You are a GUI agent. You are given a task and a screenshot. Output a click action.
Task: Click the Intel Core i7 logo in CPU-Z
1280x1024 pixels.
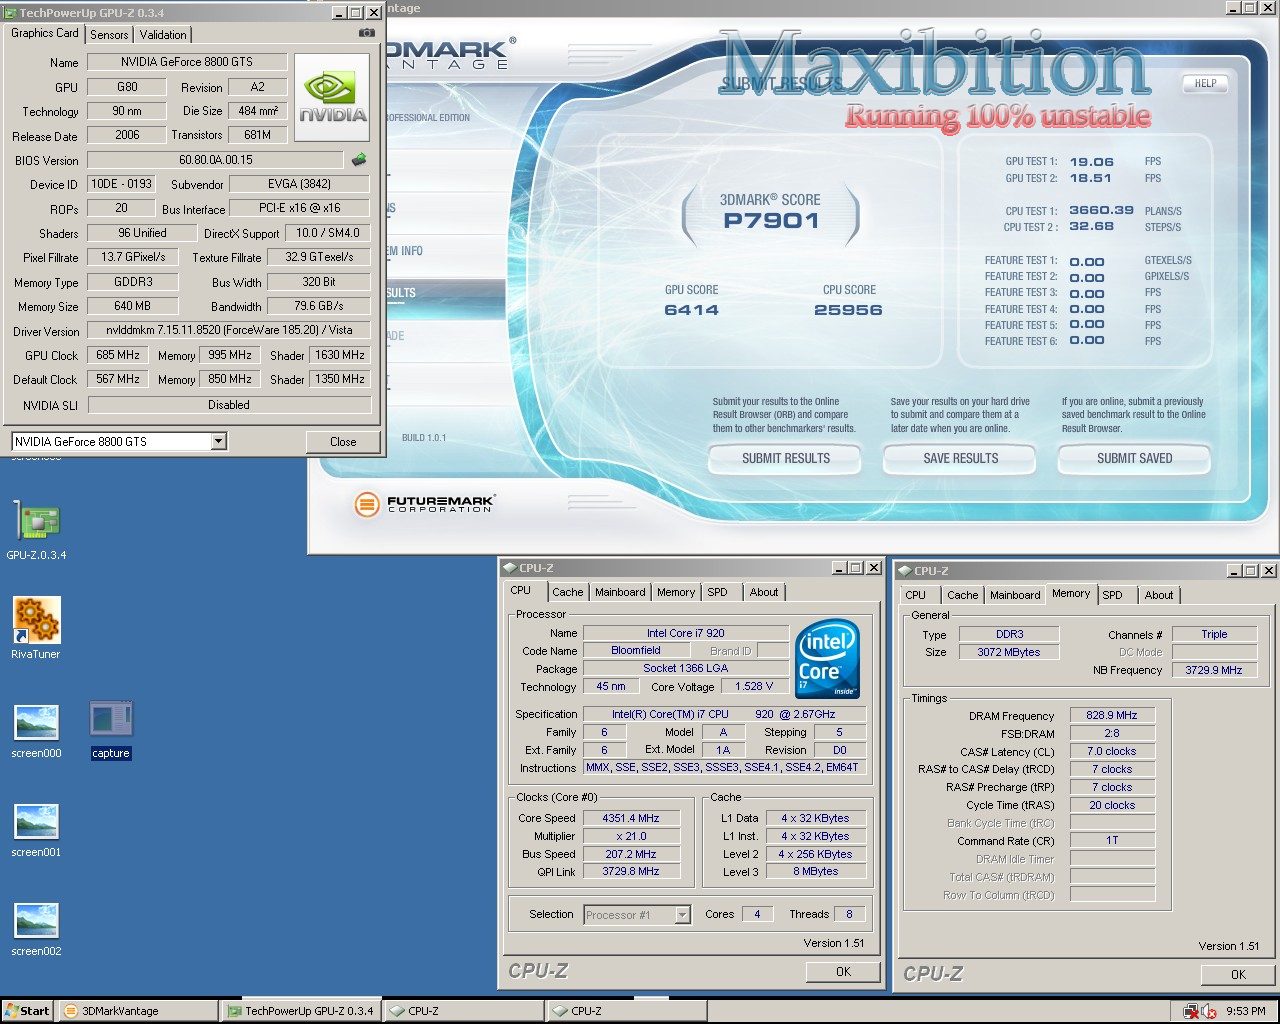827,659
